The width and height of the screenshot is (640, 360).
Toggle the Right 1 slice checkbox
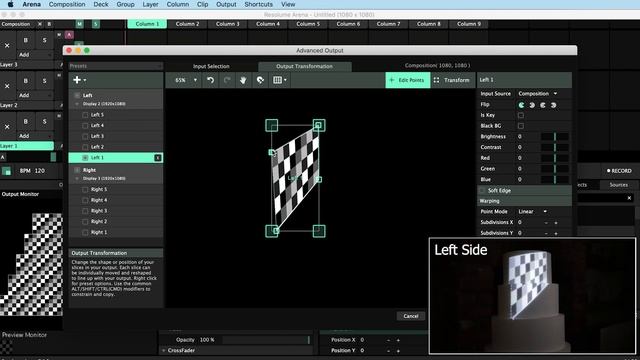click(85, 232)
